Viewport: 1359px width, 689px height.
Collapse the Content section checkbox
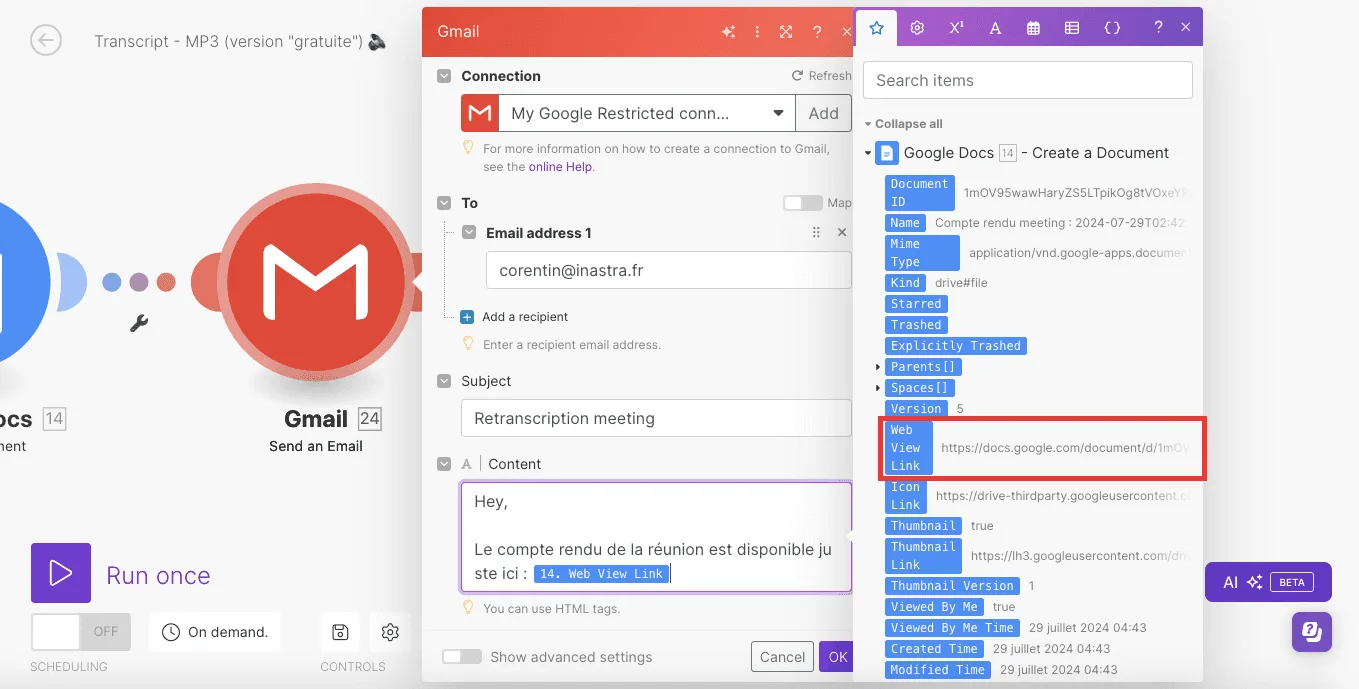(444, 464)
